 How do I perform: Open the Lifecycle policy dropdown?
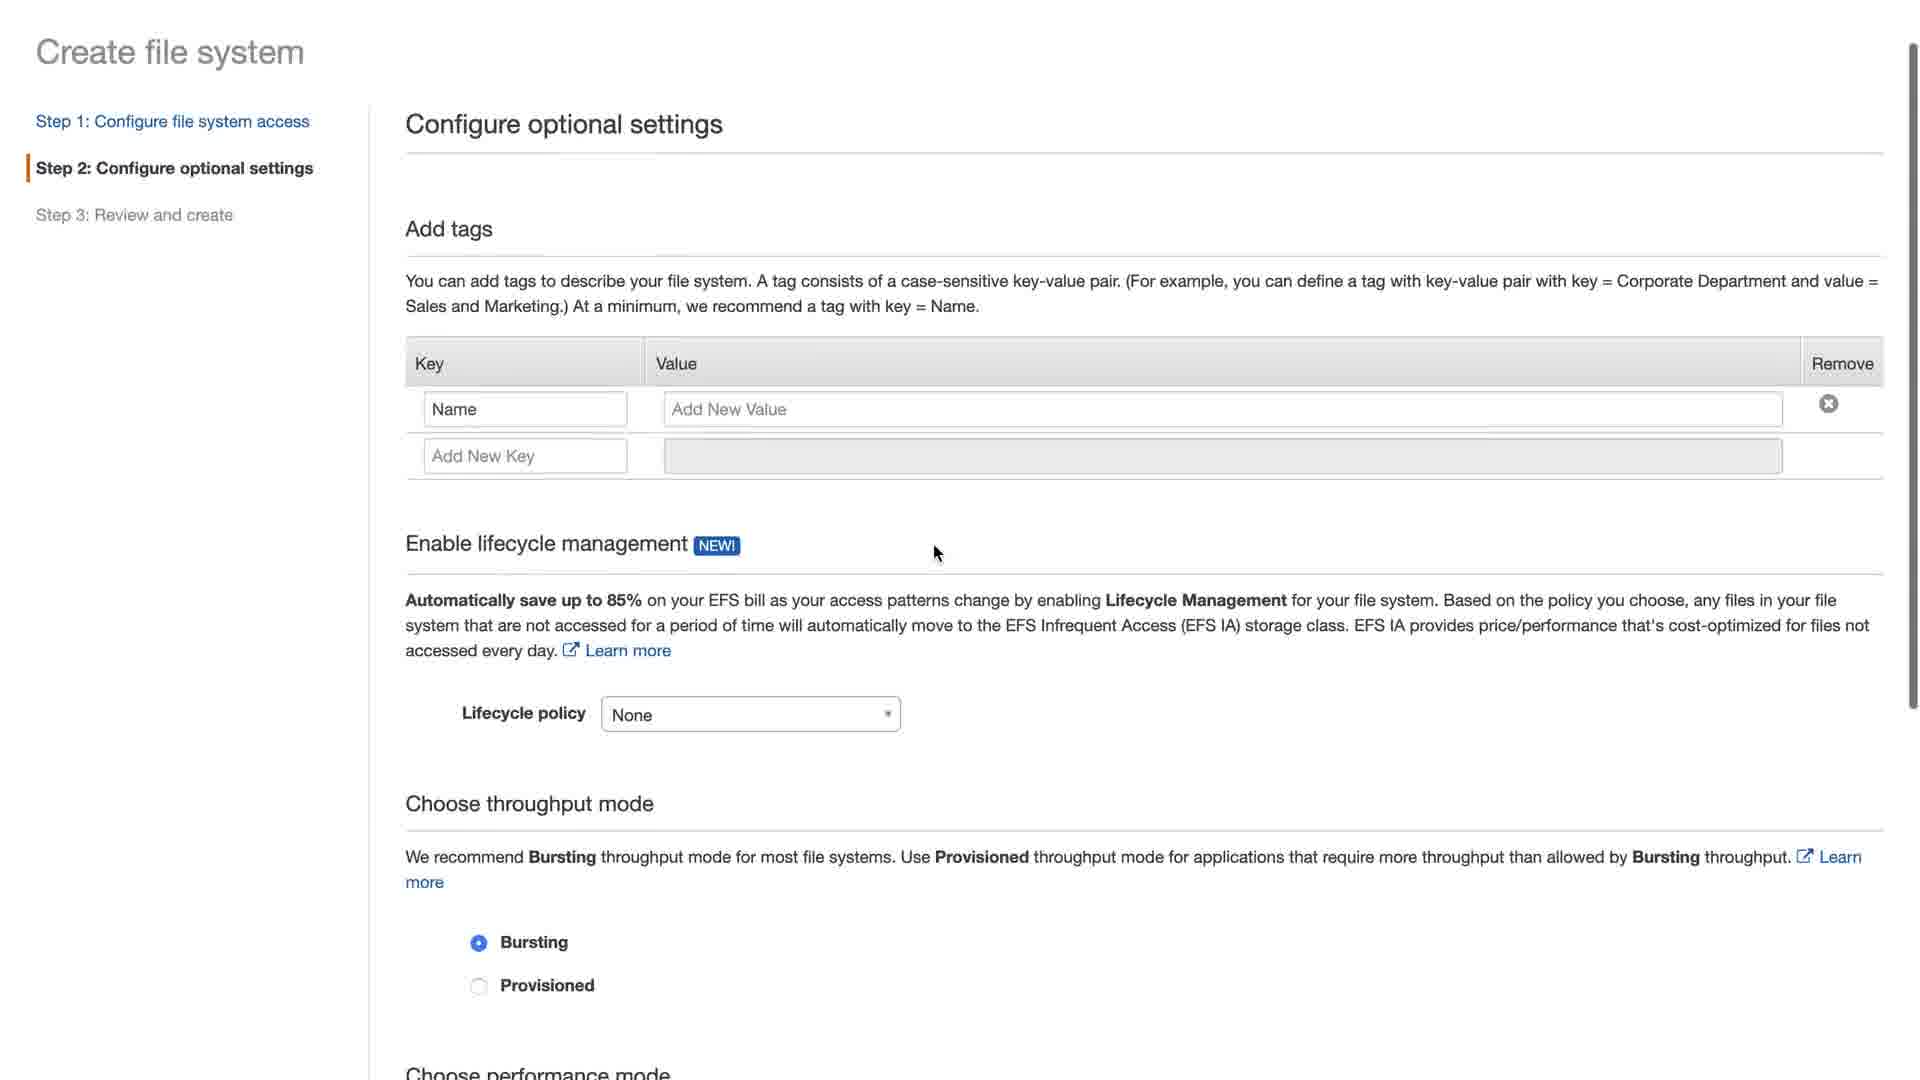750,714
